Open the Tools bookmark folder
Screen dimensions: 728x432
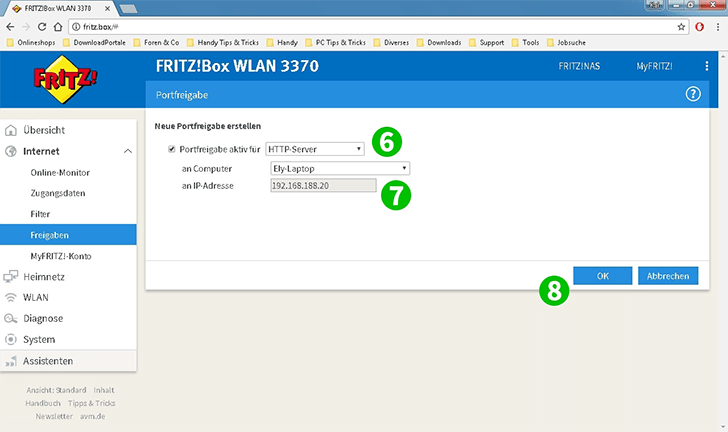tap(526, 43)
